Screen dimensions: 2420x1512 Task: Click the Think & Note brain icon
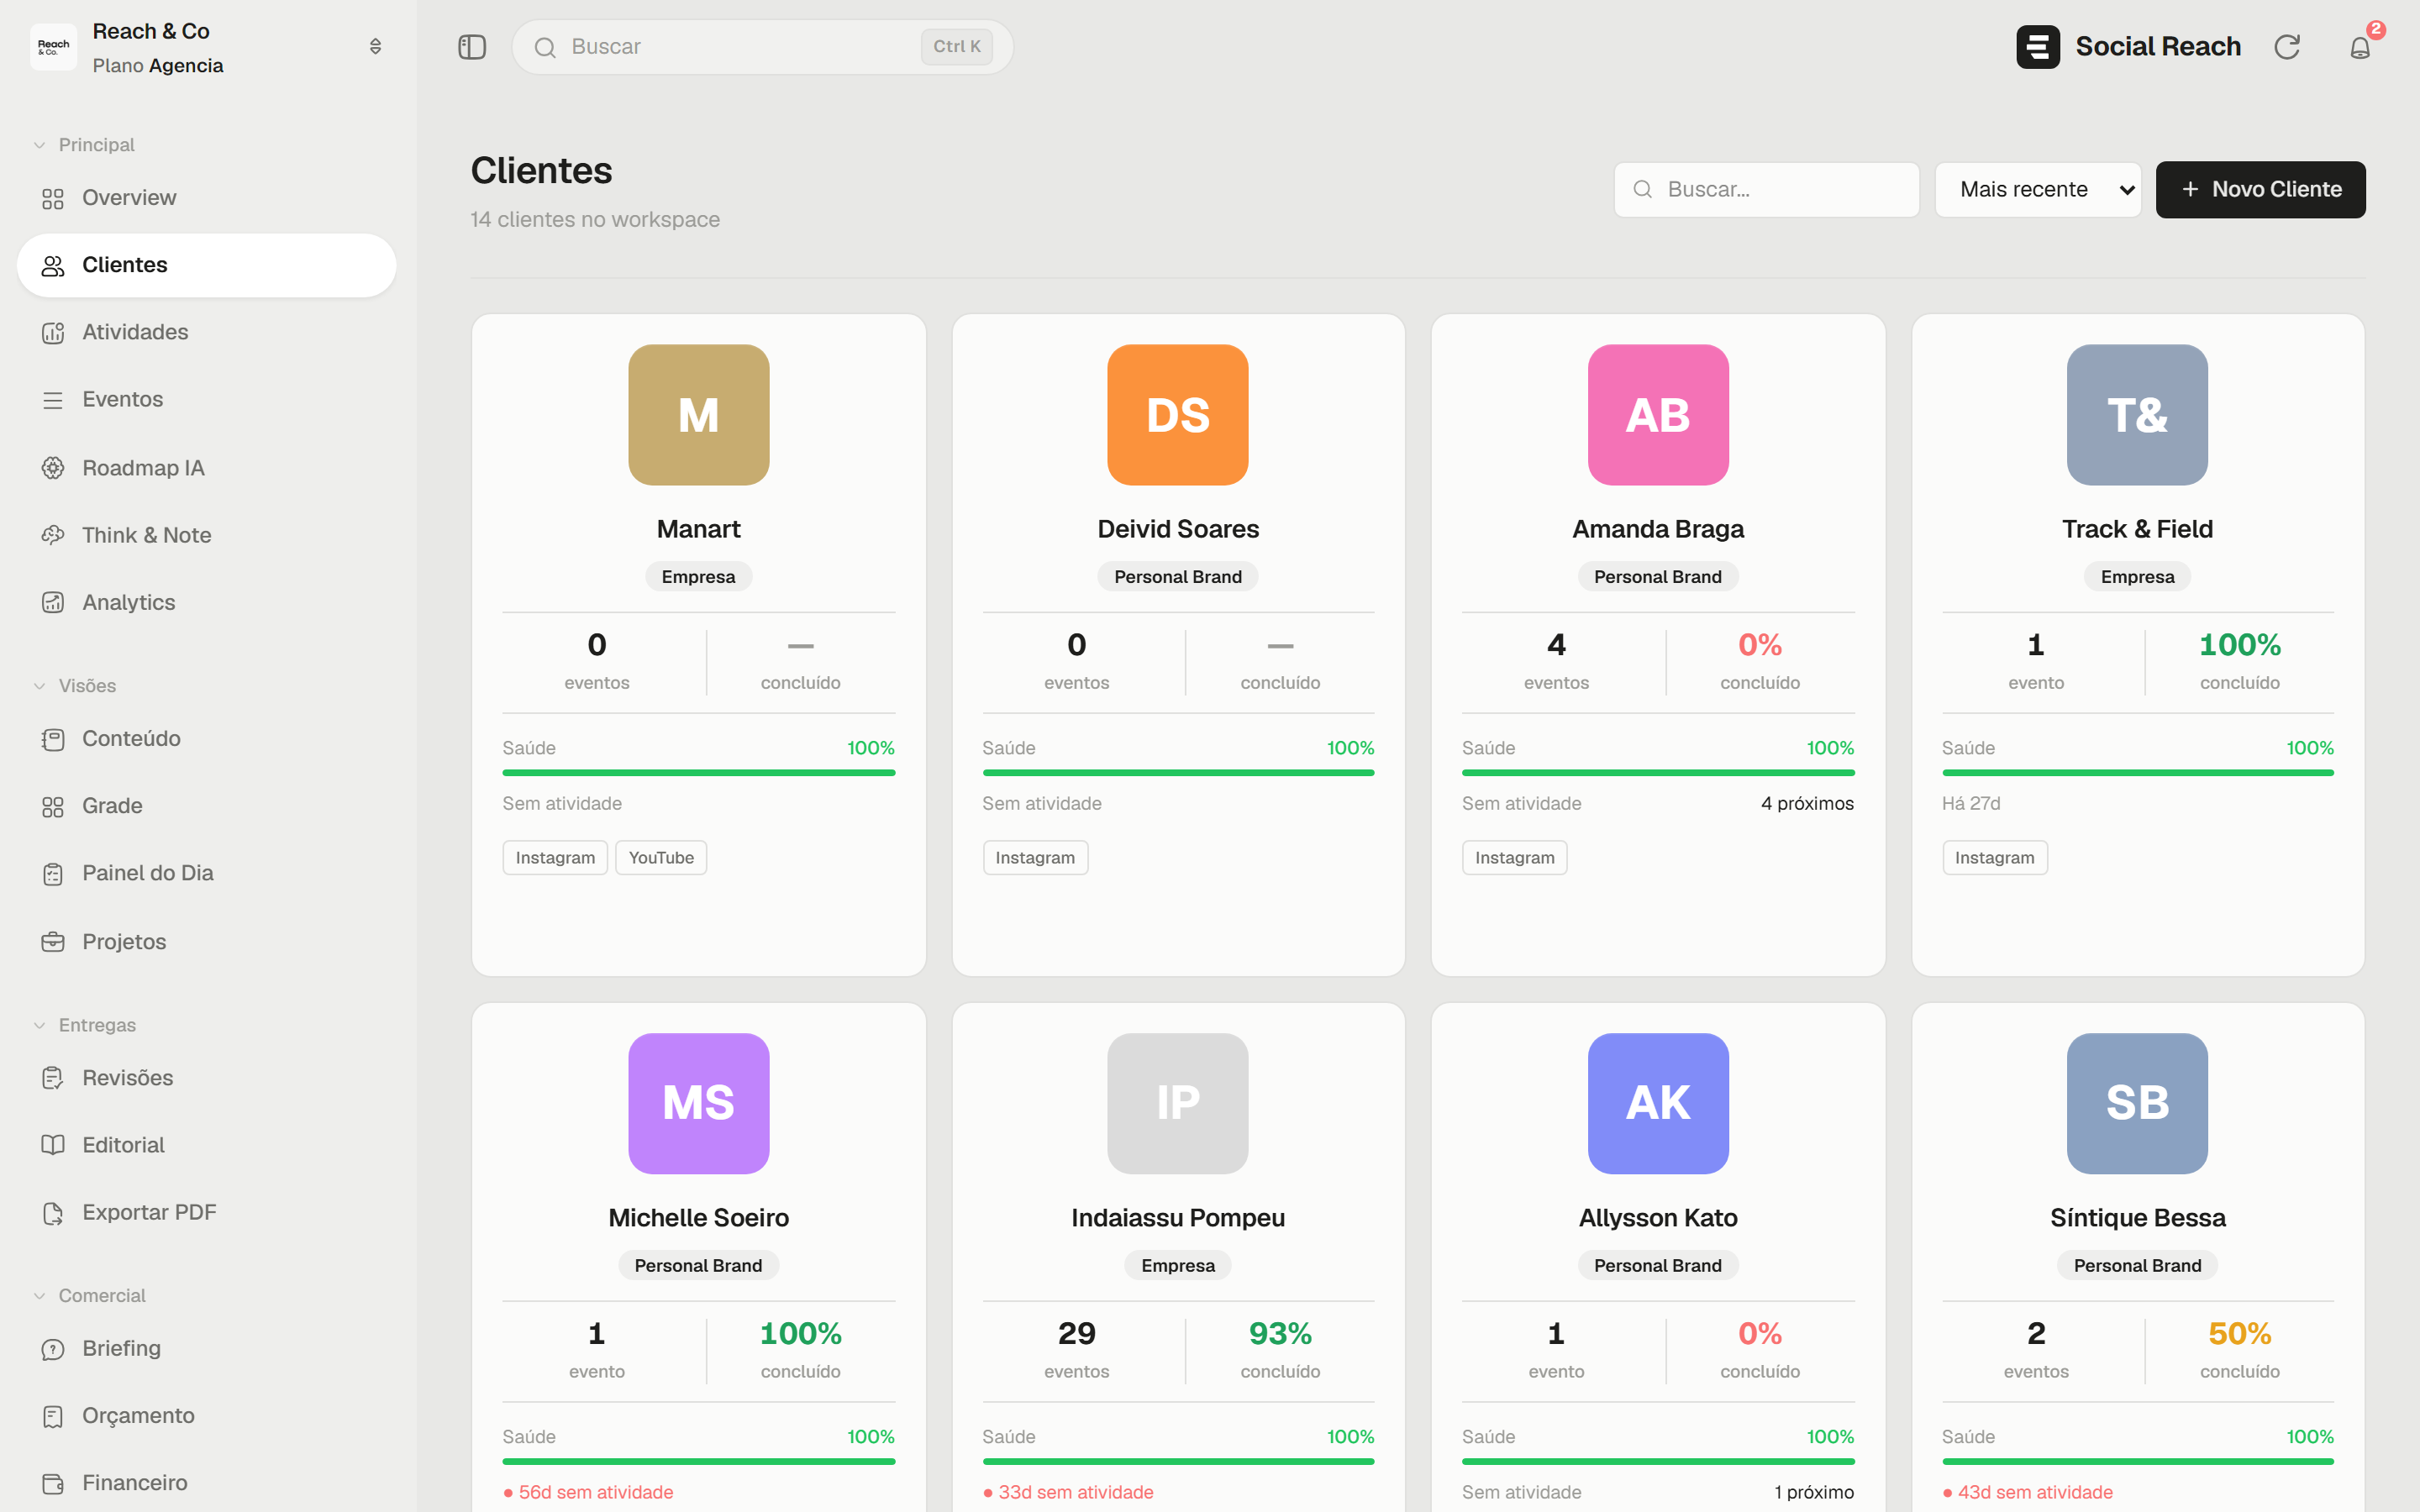(53, 535)
